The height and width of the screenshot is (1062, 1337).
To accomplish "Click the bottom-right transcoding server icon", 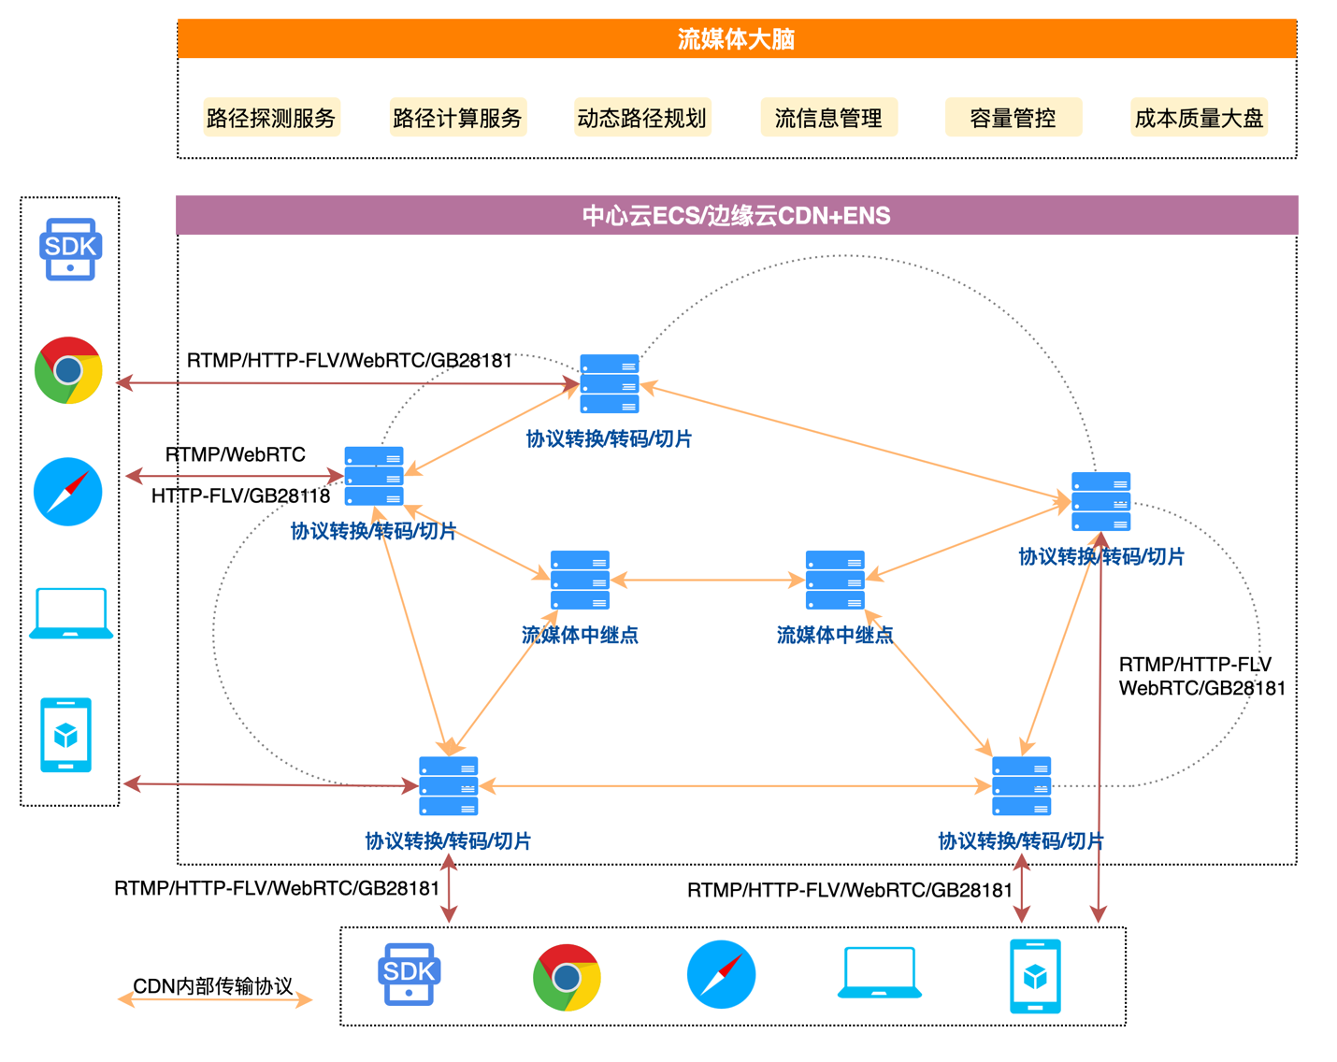I will [x=1021, y=786].
